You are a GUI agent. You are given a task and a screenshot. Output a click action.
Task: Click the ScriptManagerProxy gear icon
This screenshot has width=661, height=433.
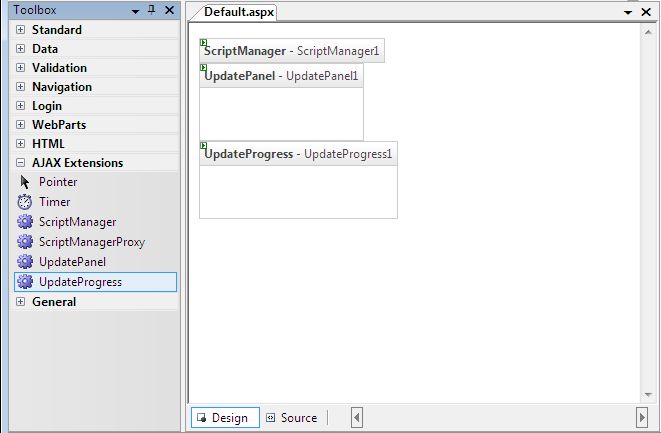click(x=25, y=242)
